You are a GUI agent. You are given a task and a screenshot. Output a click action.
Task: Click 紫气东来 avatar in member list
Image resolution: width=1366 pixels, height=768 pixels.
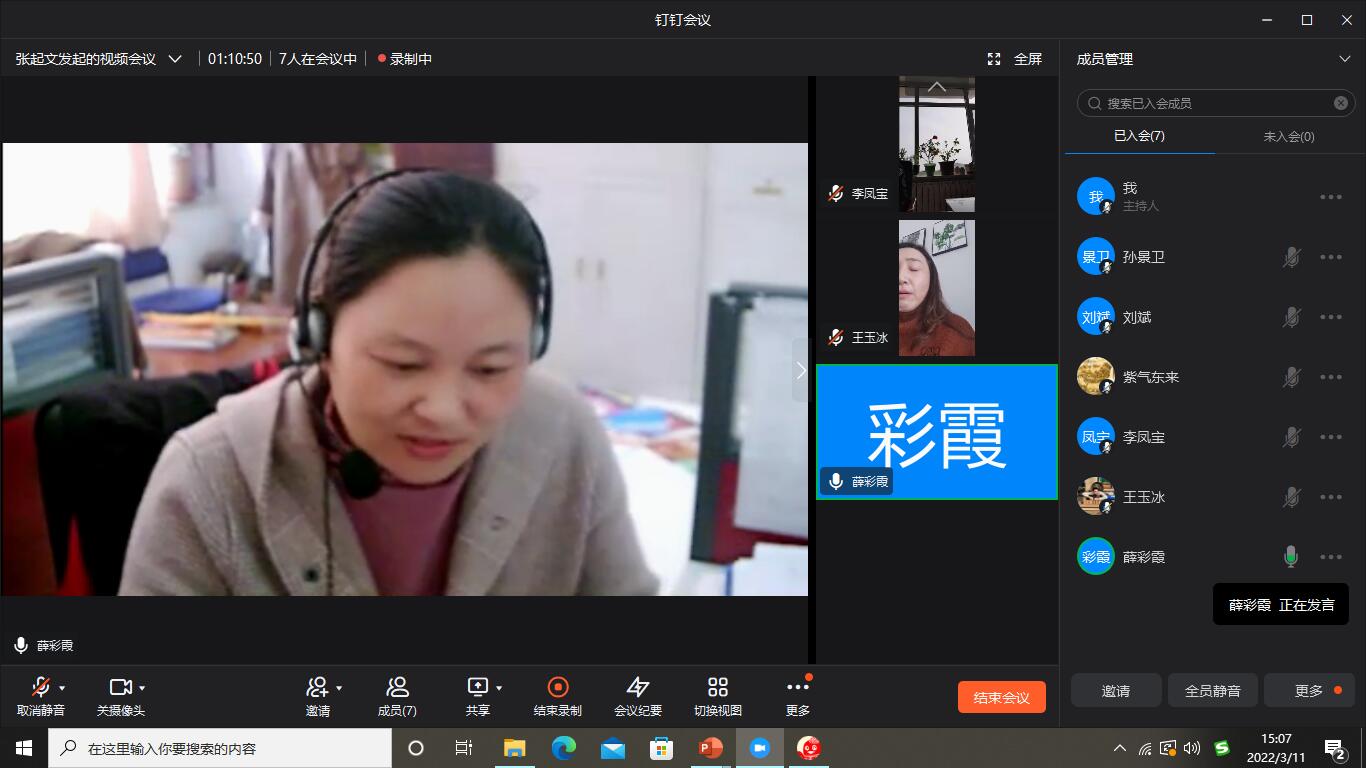1096,376
